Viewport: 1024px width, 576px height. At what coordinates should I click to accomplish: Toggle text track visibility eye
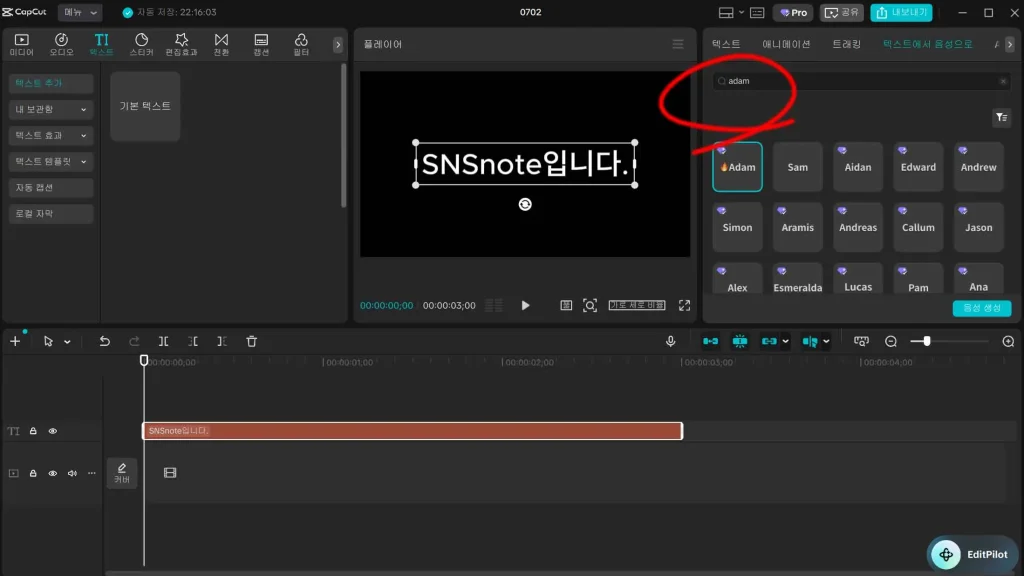point(53,431)
